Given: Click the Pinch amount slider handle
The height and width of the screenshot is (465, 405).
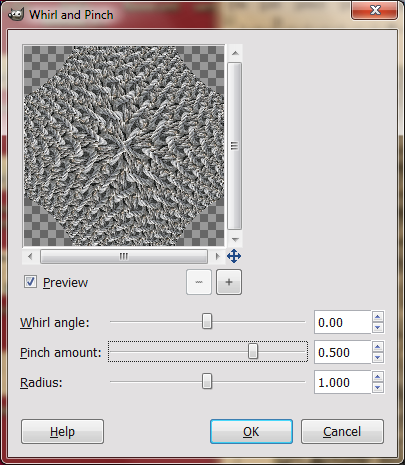Looking at the screenshot, I should point(253,351).
